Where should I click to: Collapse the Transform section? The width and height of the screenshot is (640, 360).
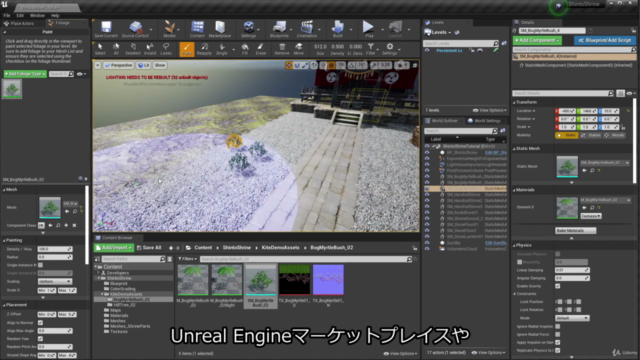point(514,102)
